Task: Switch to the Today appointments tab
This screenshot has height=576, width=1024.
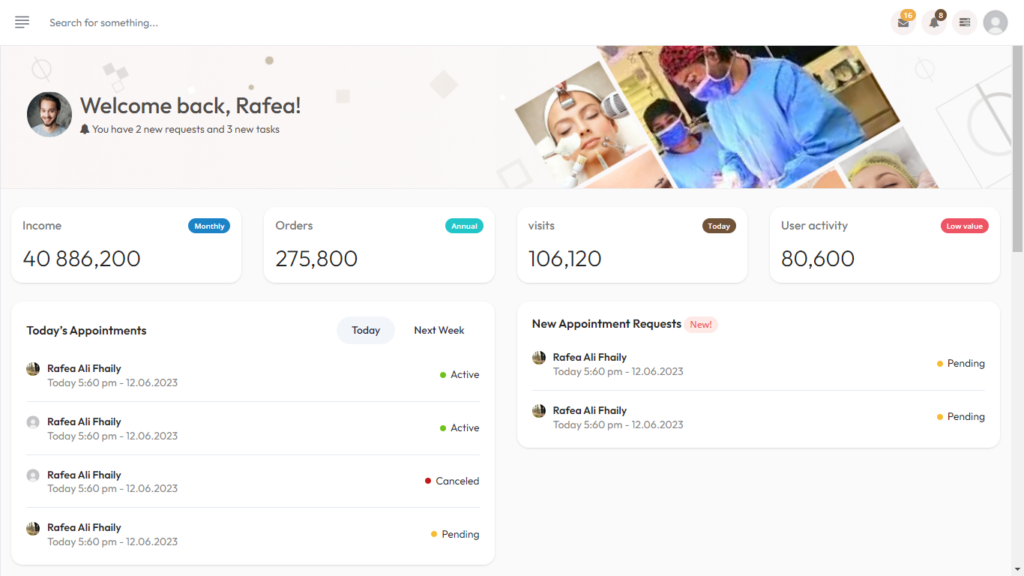Action: (366, 330)
